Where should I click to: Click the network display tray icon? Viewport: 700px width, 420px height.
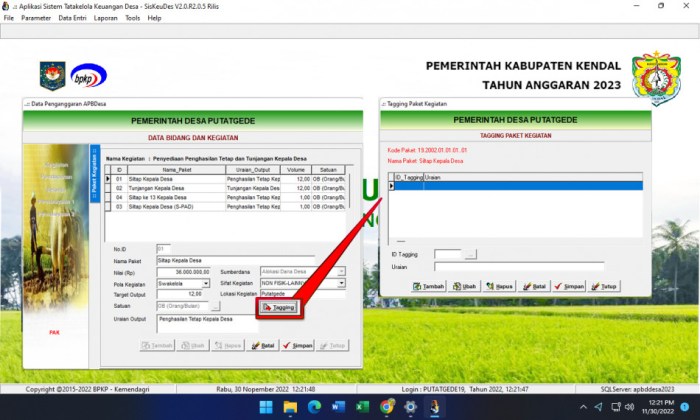pyautogui.click(x=616, y=407)
